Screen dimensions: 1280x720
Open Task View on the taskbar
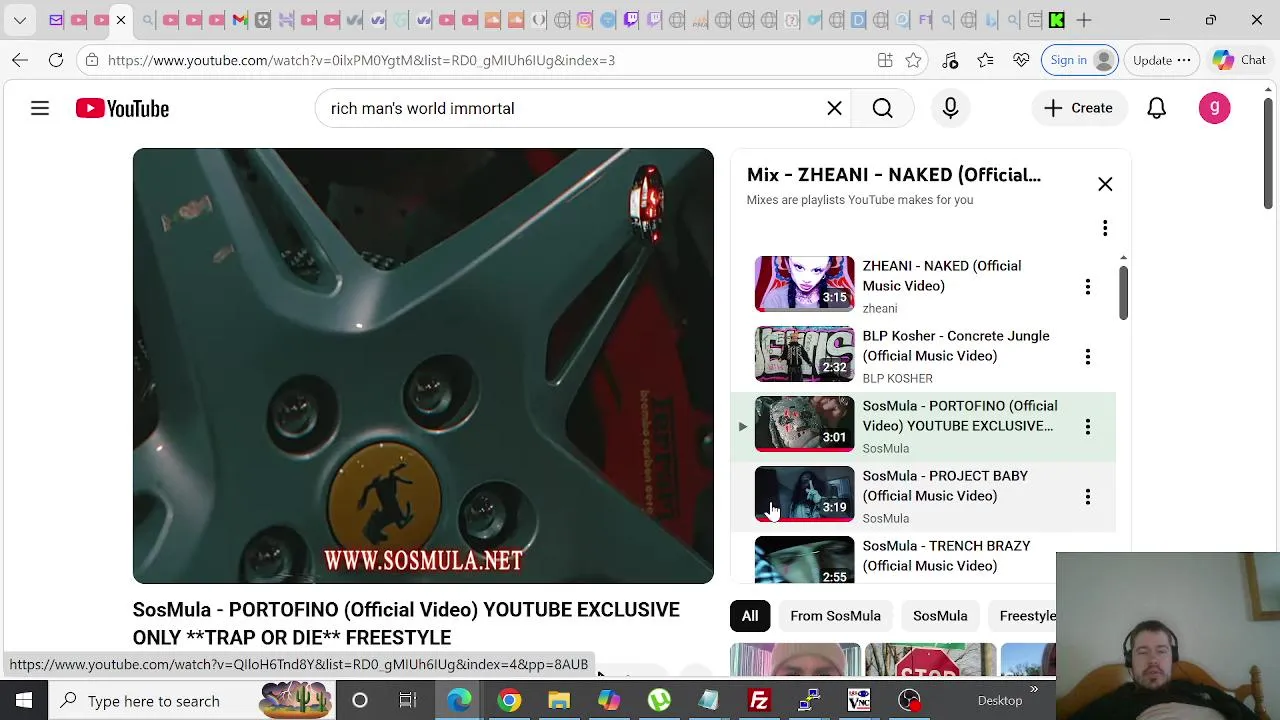(x=408, y=701)
